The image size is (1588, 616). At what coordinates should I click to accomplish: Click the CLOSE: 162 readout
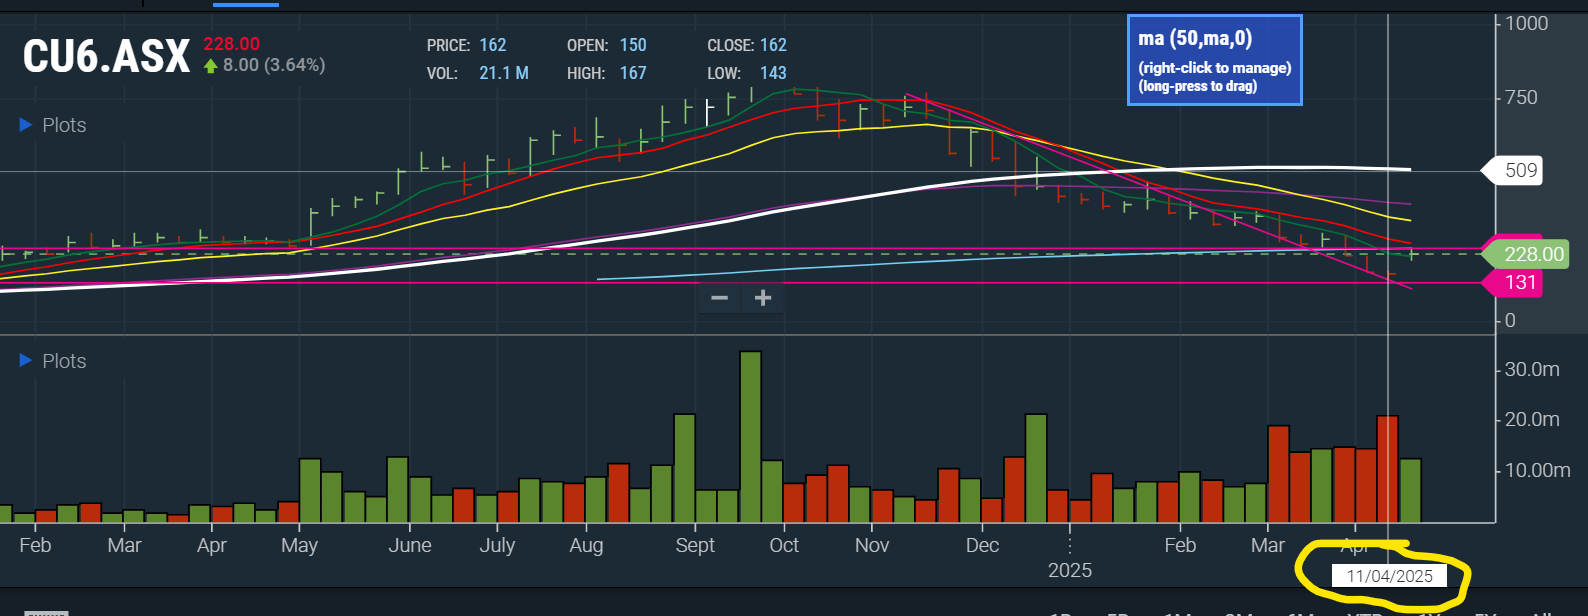pos(747,45)
